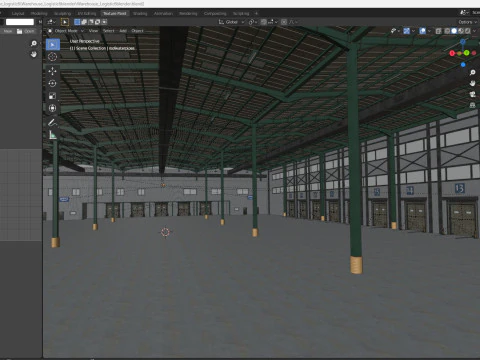Open selectability and visibility dropdown
The height and width of the screenshot is (360, 480).
394,31
